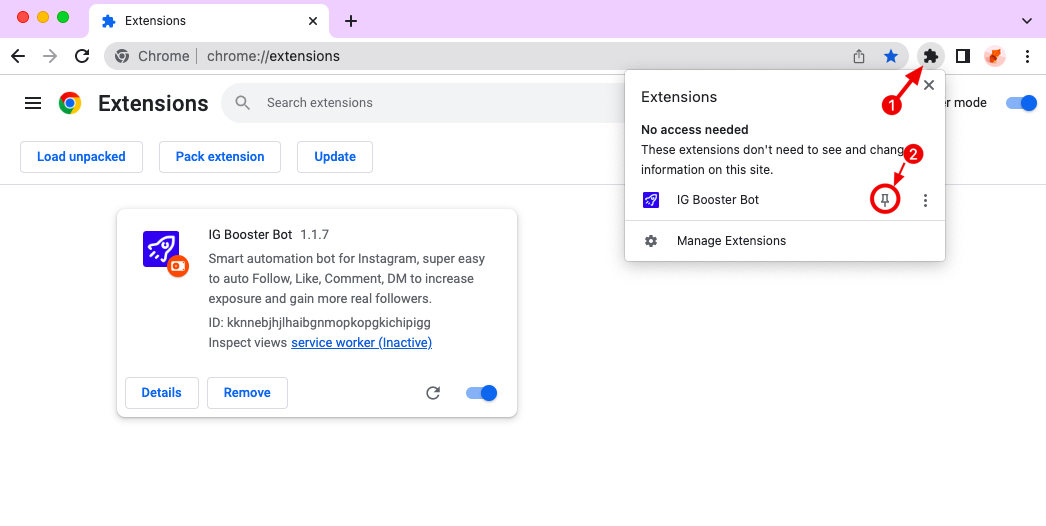Click the gear icon beside Manage Extensions
The height and width of the screenshot is (526, 1046).
pos(651,241)
